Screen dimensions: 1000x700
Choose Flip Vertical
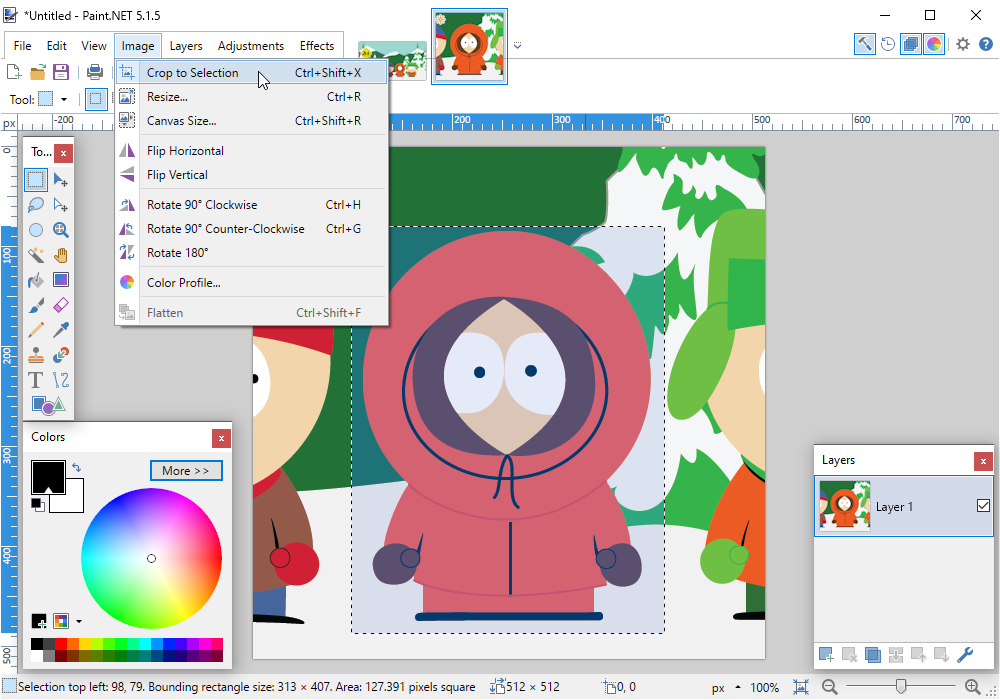251,175
